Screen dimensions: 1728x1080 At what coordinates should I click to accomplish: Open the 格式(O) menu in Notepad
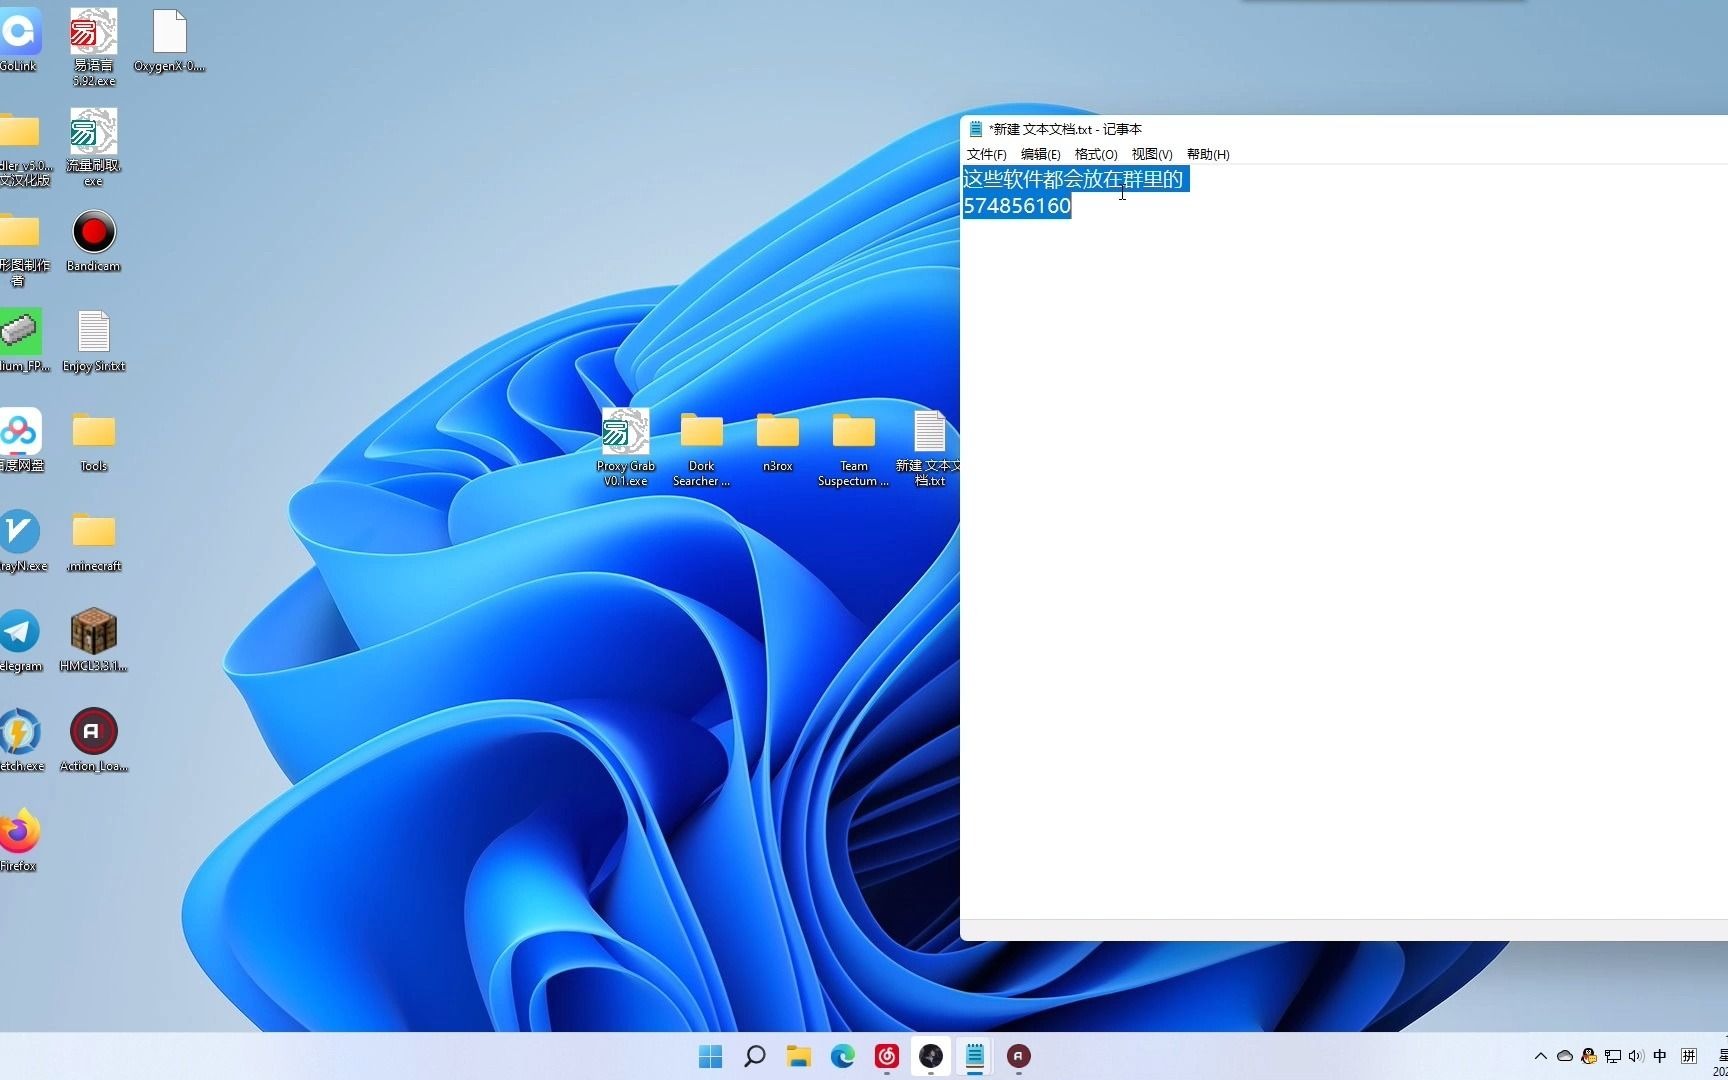click(x=1096, y=154)
